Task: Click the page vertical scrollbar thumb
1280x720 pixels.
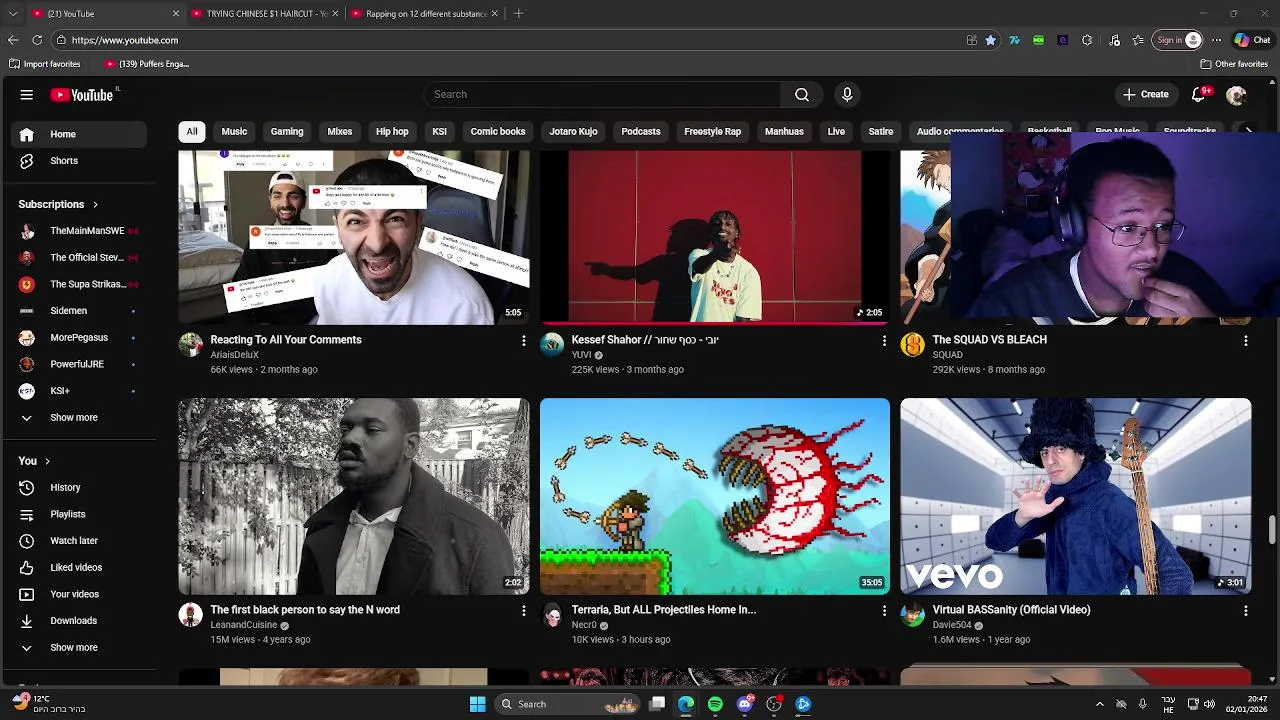Action: pyautogui.click(x=1272, y=530)
